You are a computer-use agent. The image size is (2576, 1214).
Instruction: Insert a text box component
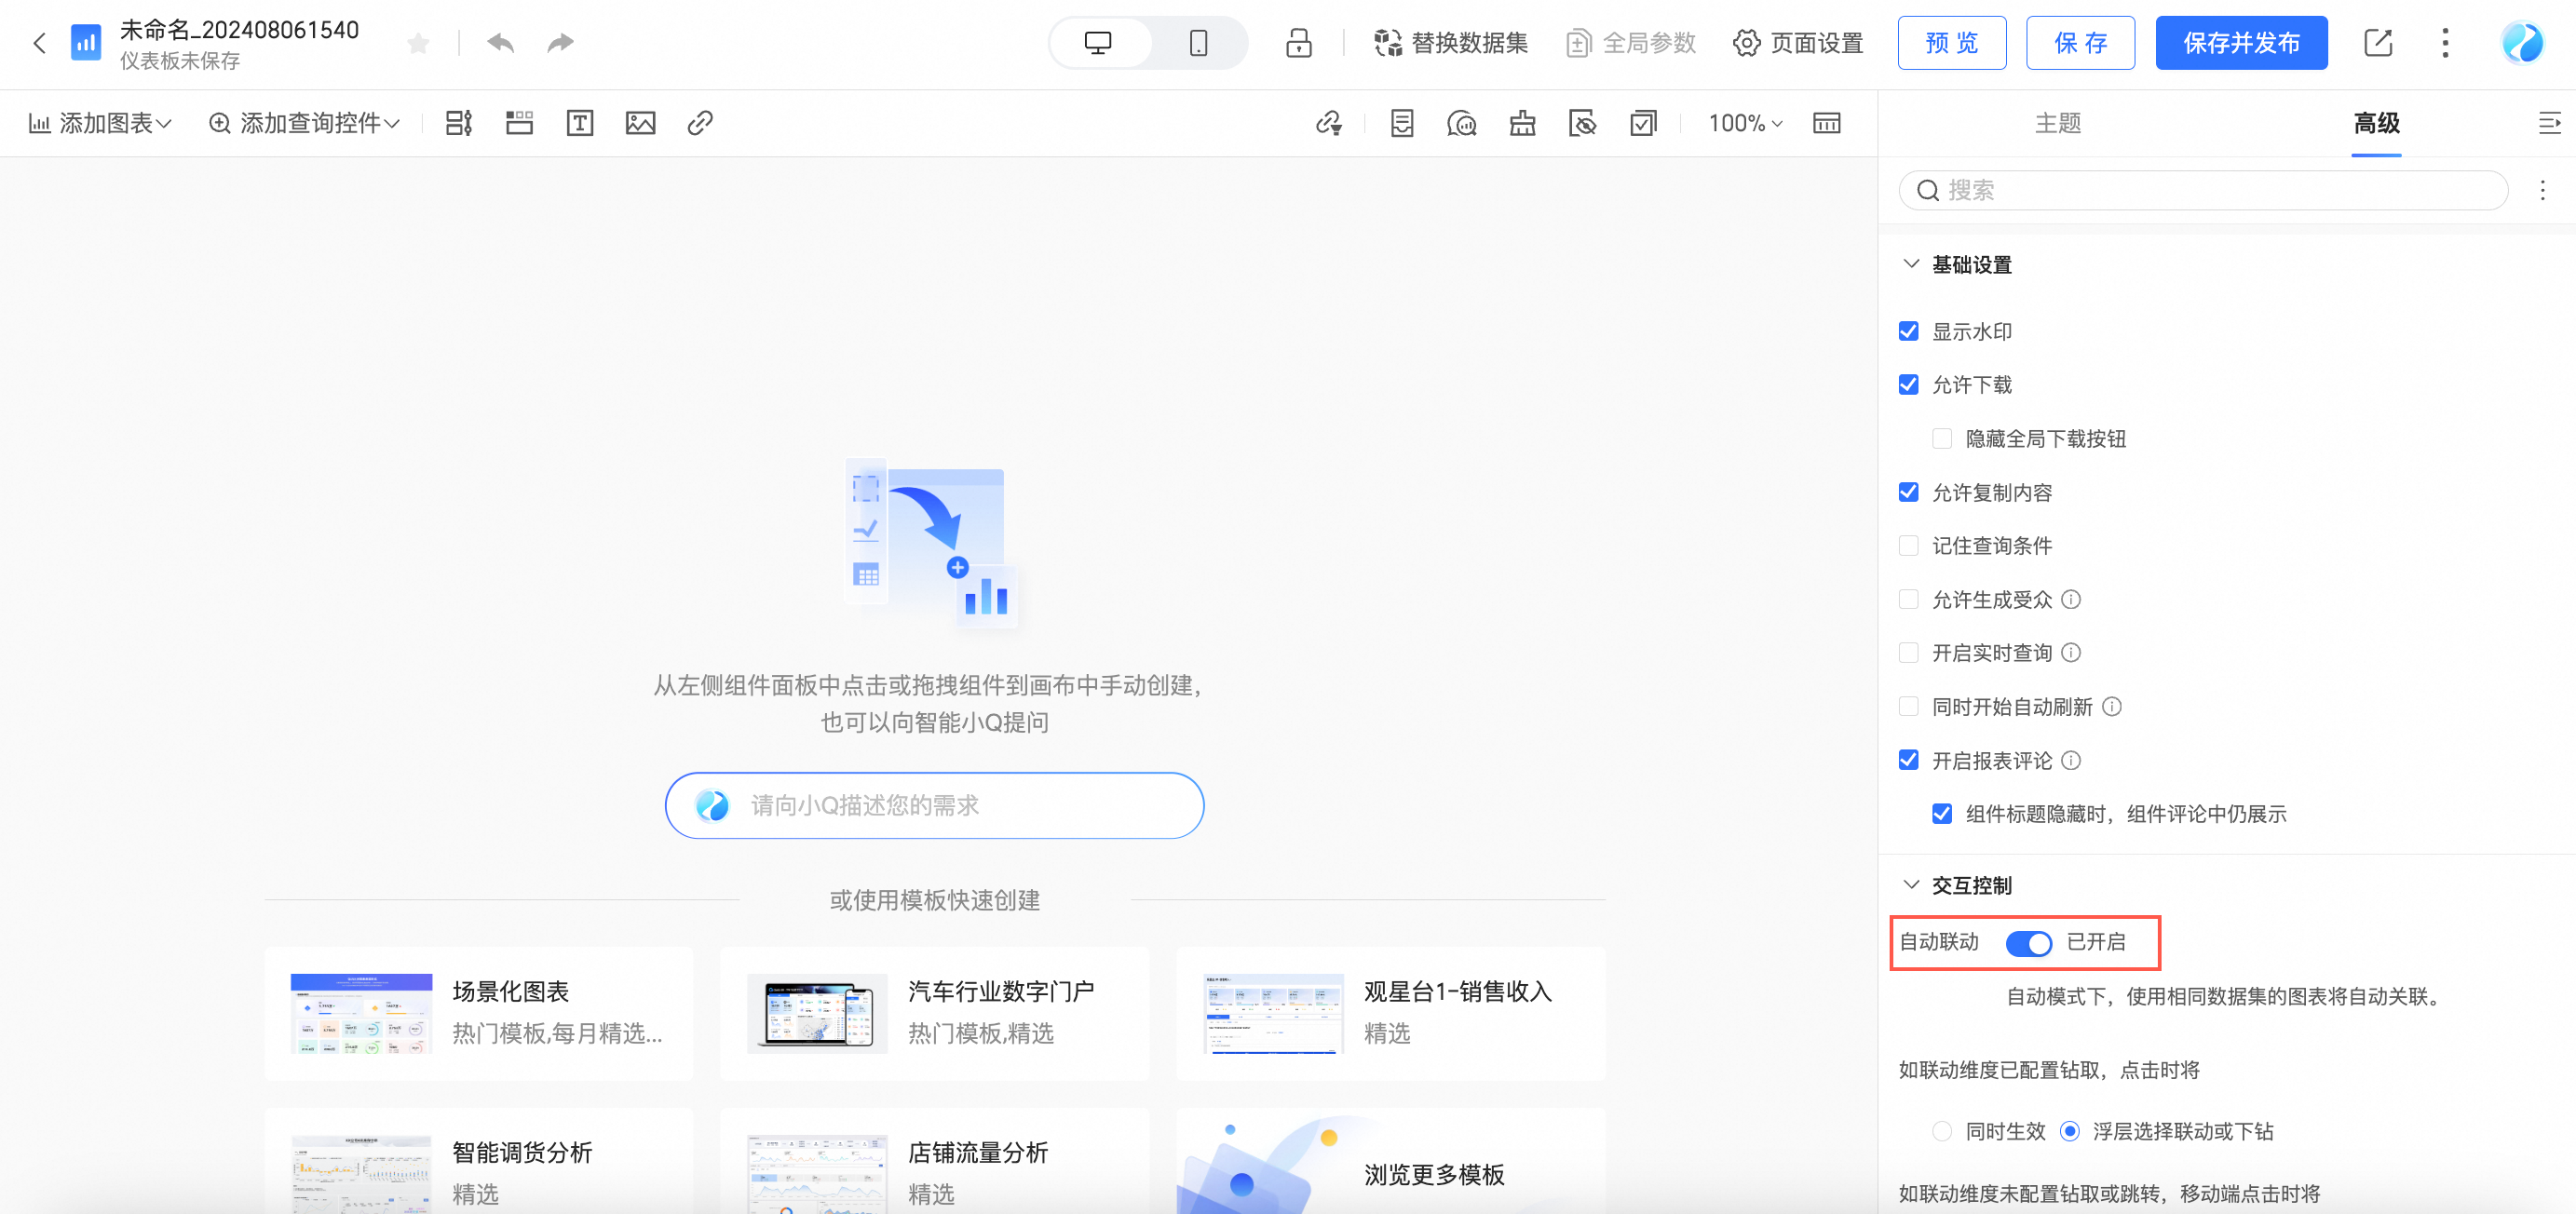[580, 123]
